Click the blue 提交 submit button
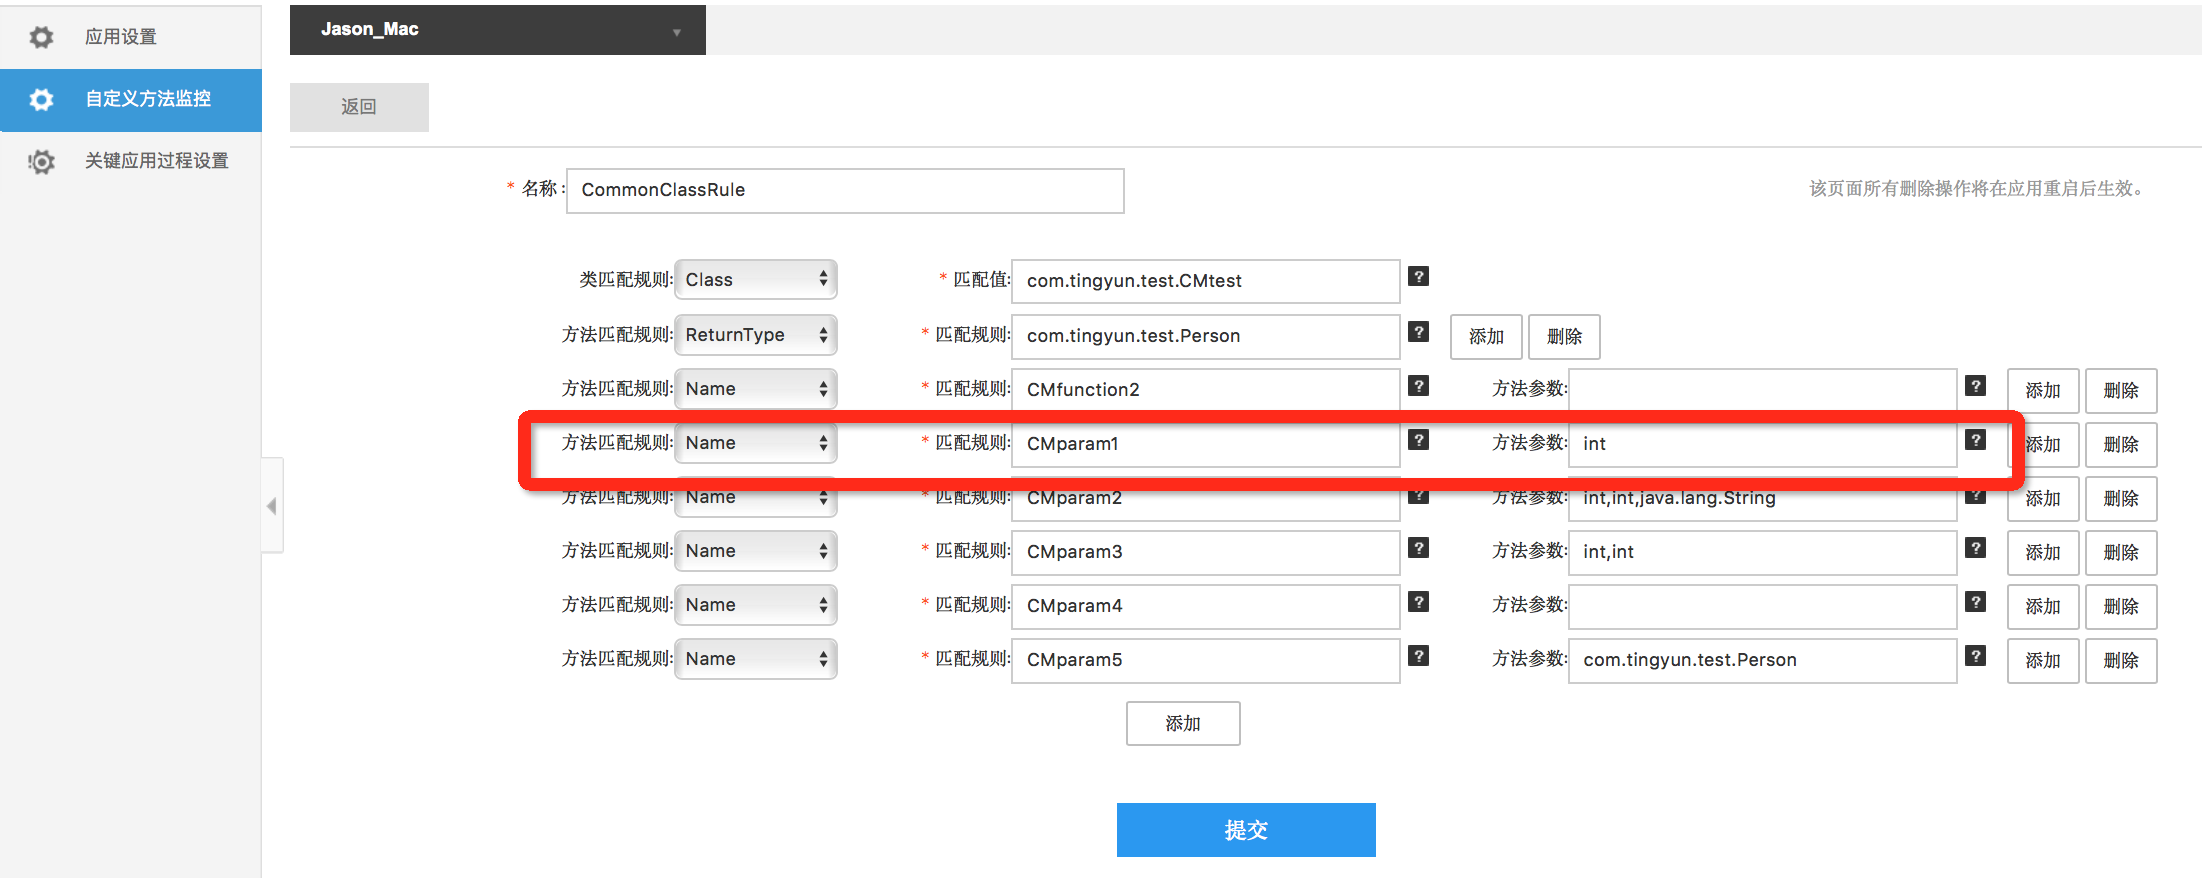 pyautogui.click(x=1245, y=830)
